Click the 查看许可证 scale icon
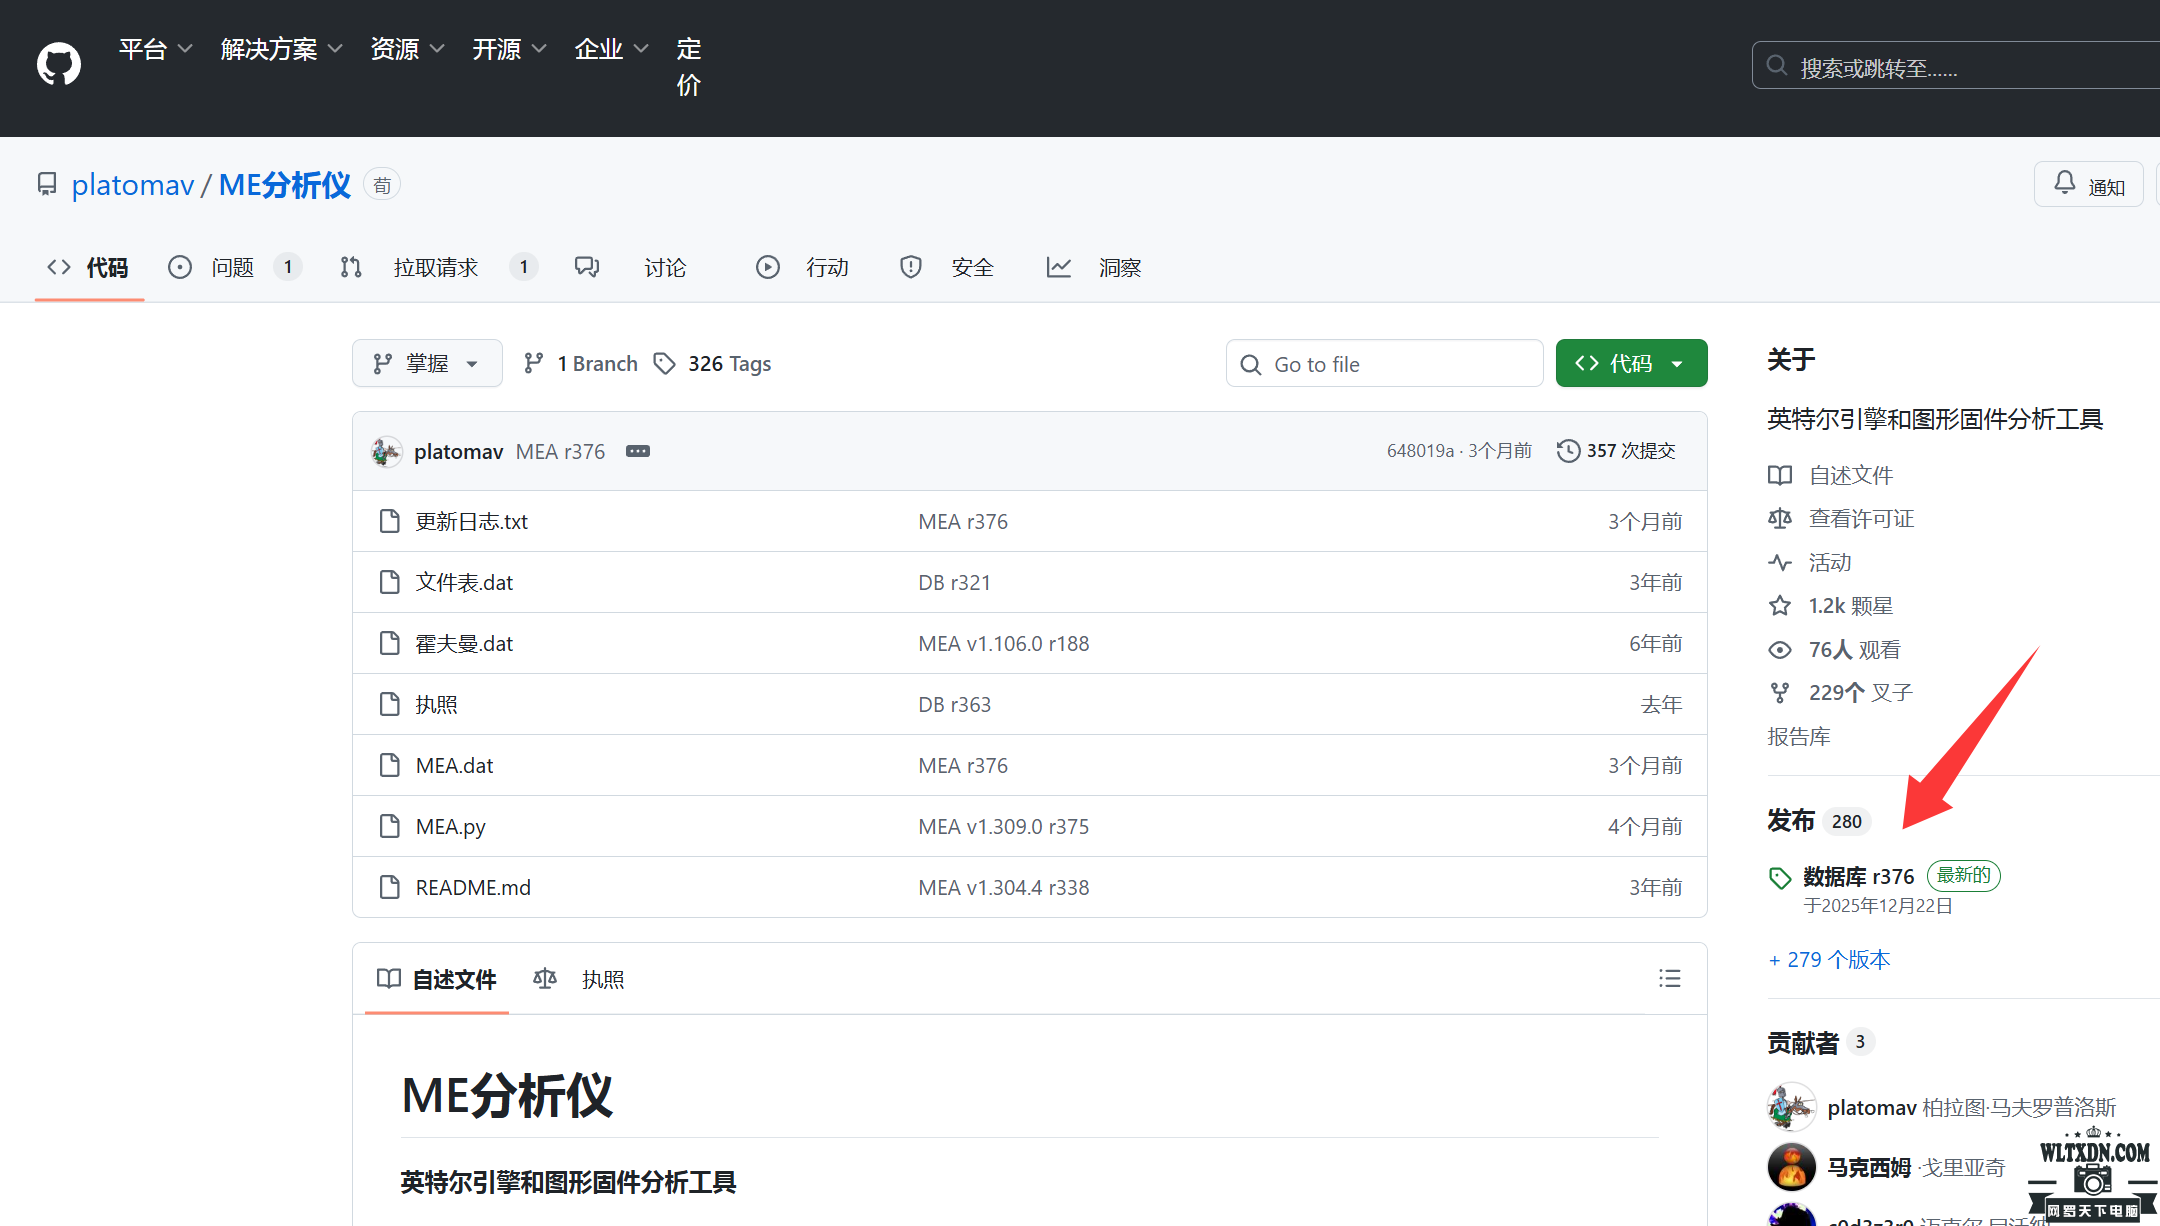 coord(1781,518)
